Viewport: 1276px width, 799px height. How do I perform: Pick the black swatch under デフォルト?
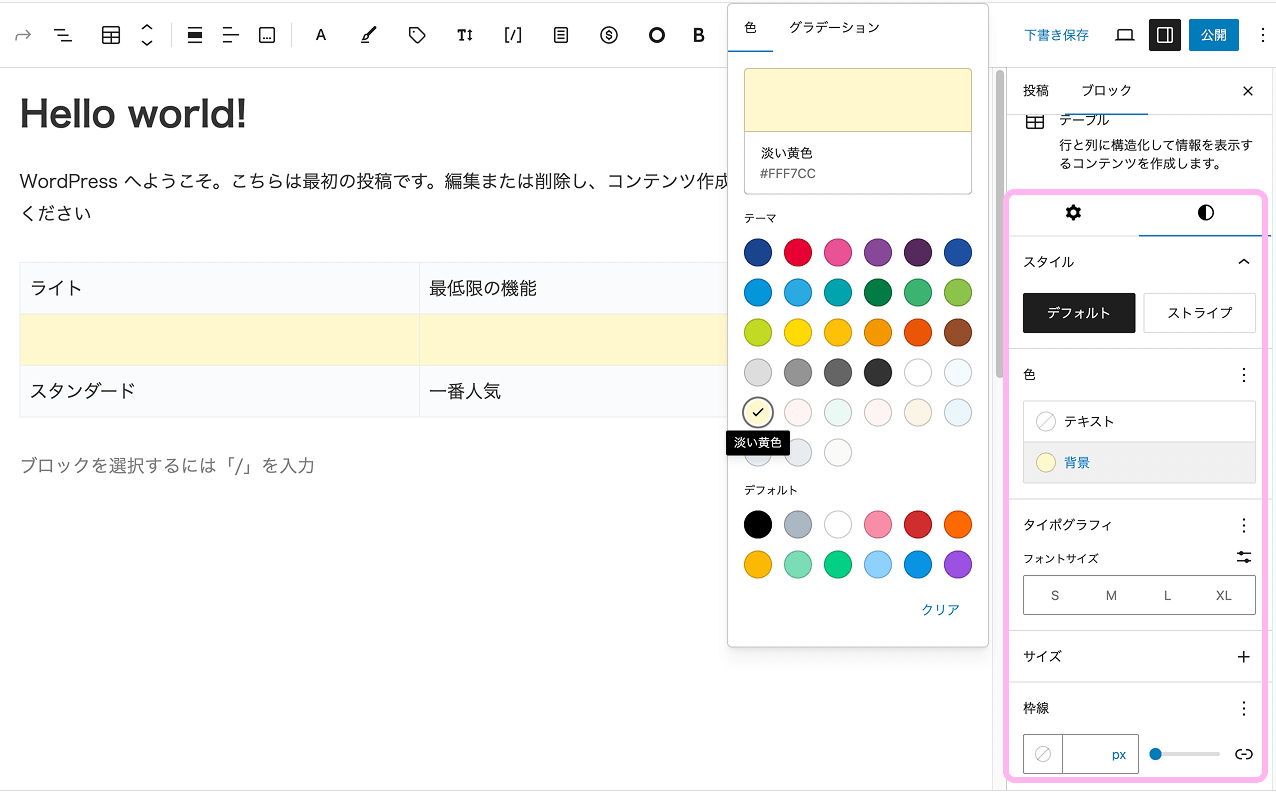click(x=758, y=524)
